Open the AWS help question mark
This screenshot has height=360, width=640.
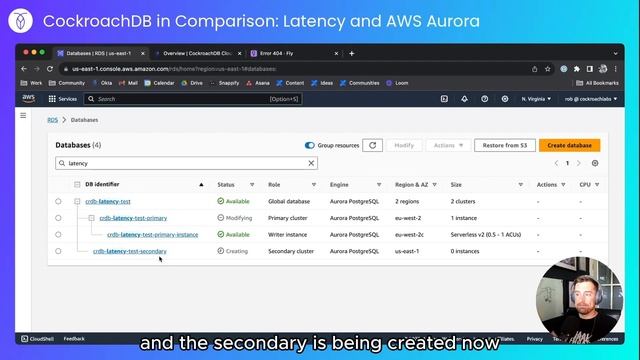point(484,99)
